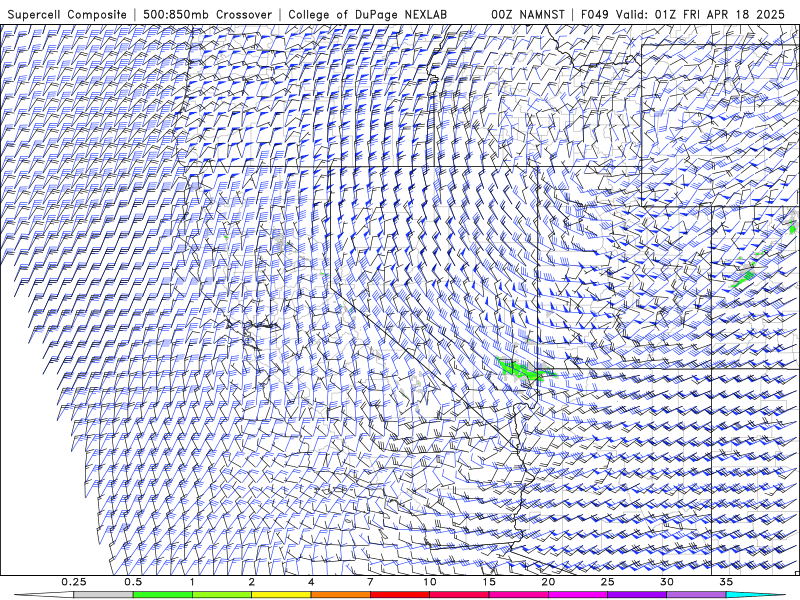This screenshot has height=600, width=800.
Task: Click the gray 0.25–0.5 legend swatch
Action: [x=103, y=595]
